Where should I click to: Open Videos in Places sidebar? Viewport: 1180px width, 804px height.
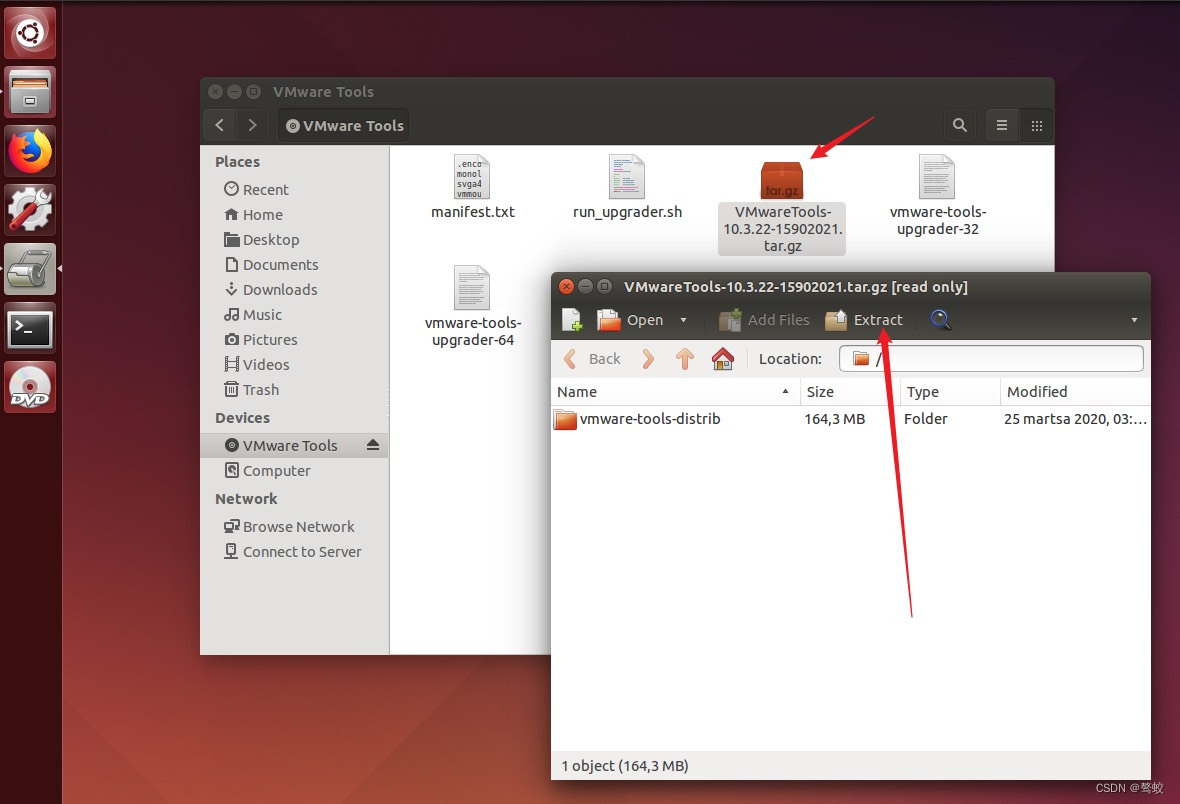pos(257,364)
